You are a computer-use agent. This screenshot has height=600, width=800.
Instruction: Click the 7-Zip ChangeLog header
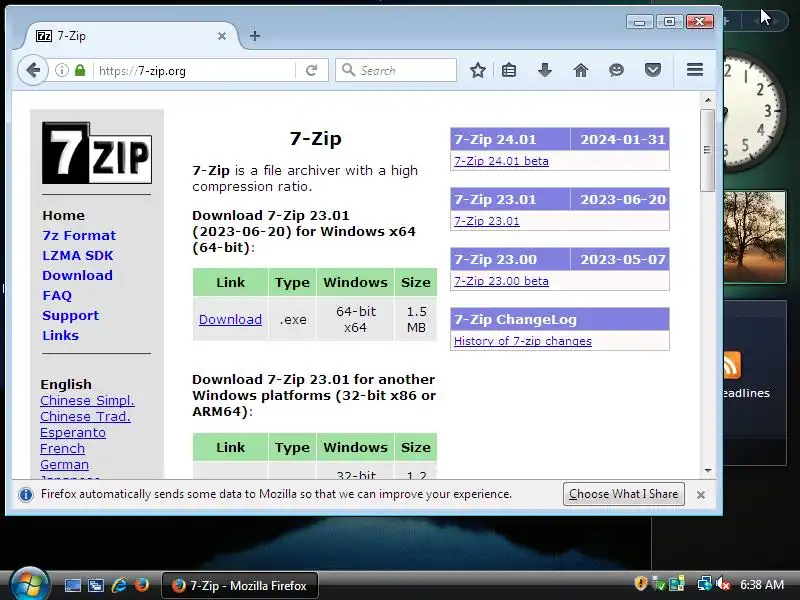click(x=560, y=319)
